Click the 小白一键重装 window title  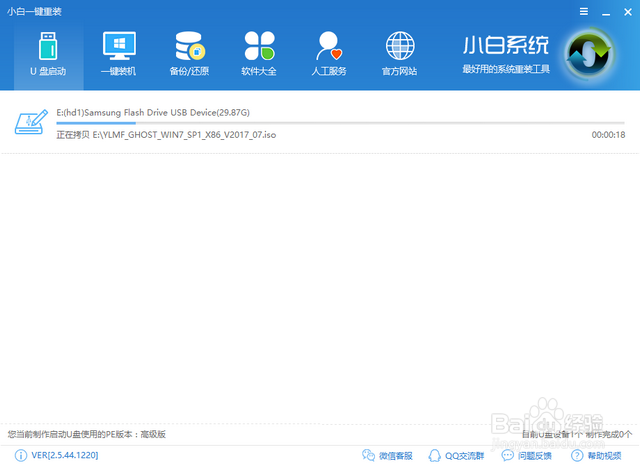(x=34, y=11)
